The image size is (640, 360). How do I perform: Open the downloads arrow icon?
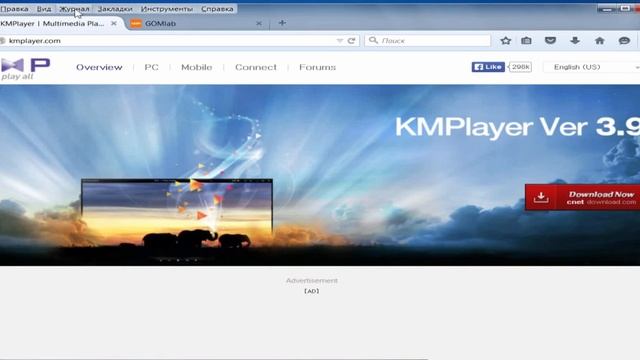tap(575, 40)
